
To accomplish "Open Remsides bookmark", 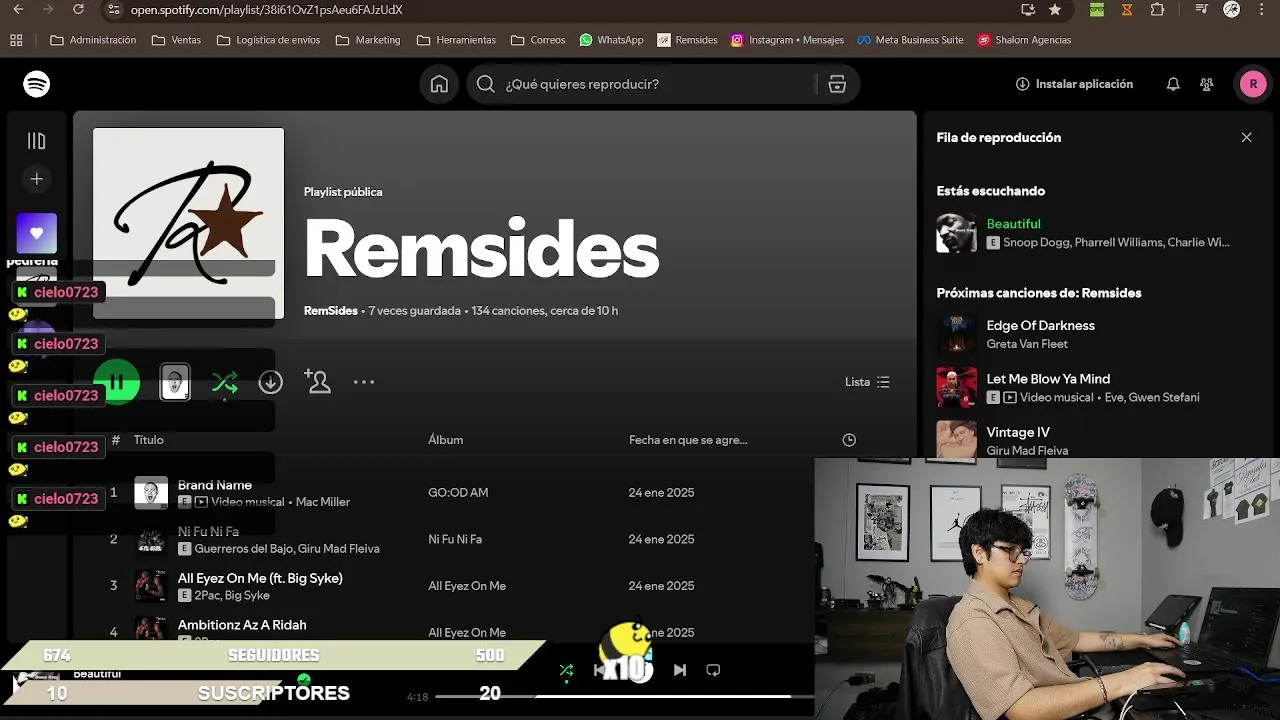I will click(x=688, y=40).
